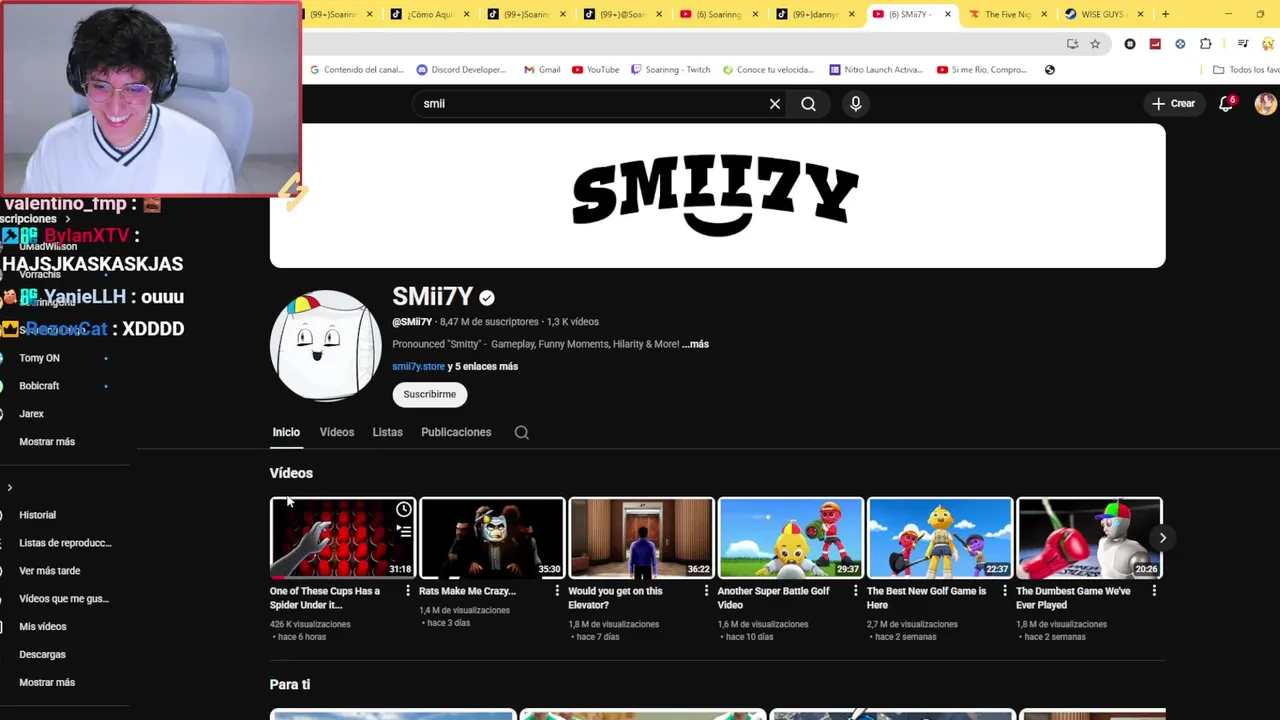This screenshot has width=1280, height=720.
Task: Close the active SMii7Y browser tab
Action: pyautogui.click(x=948, y=14)
